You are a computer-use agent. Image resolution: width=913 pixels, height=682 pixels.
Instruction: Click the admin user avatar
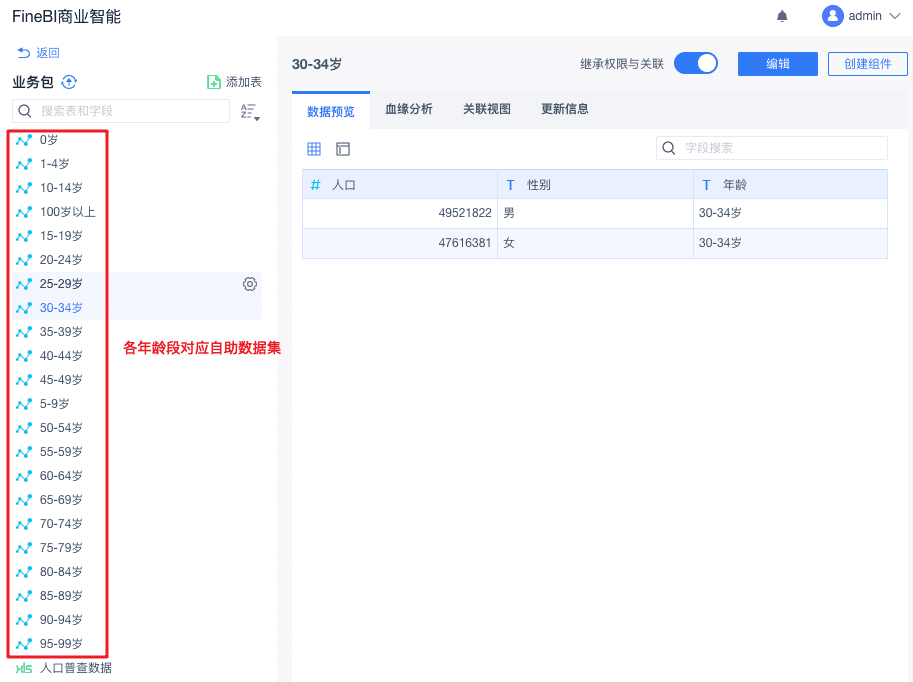(833, 16)
